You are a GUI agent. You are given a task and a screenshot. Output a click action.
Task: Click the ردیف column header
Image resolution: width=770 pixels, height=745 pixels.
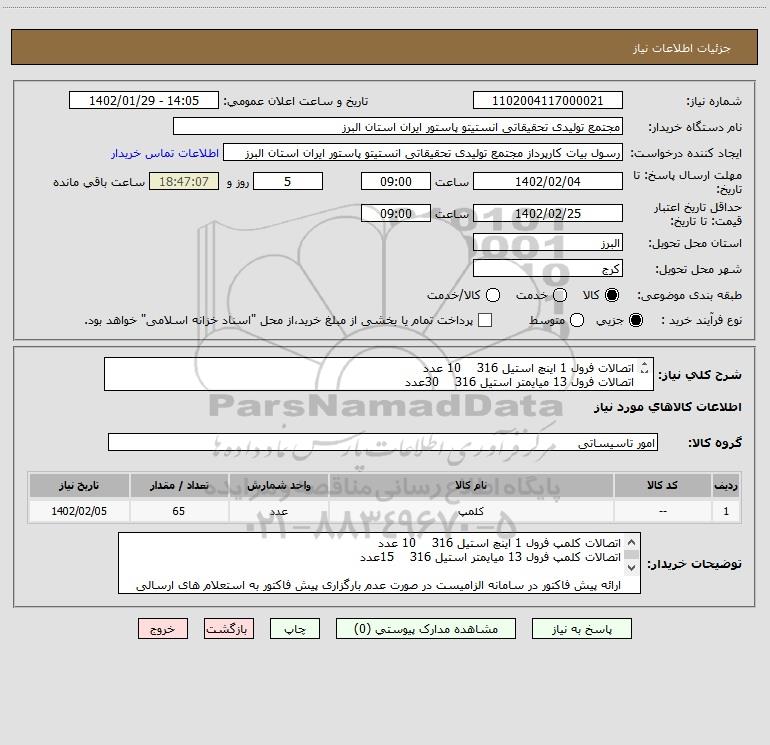(x=726, y=485)
